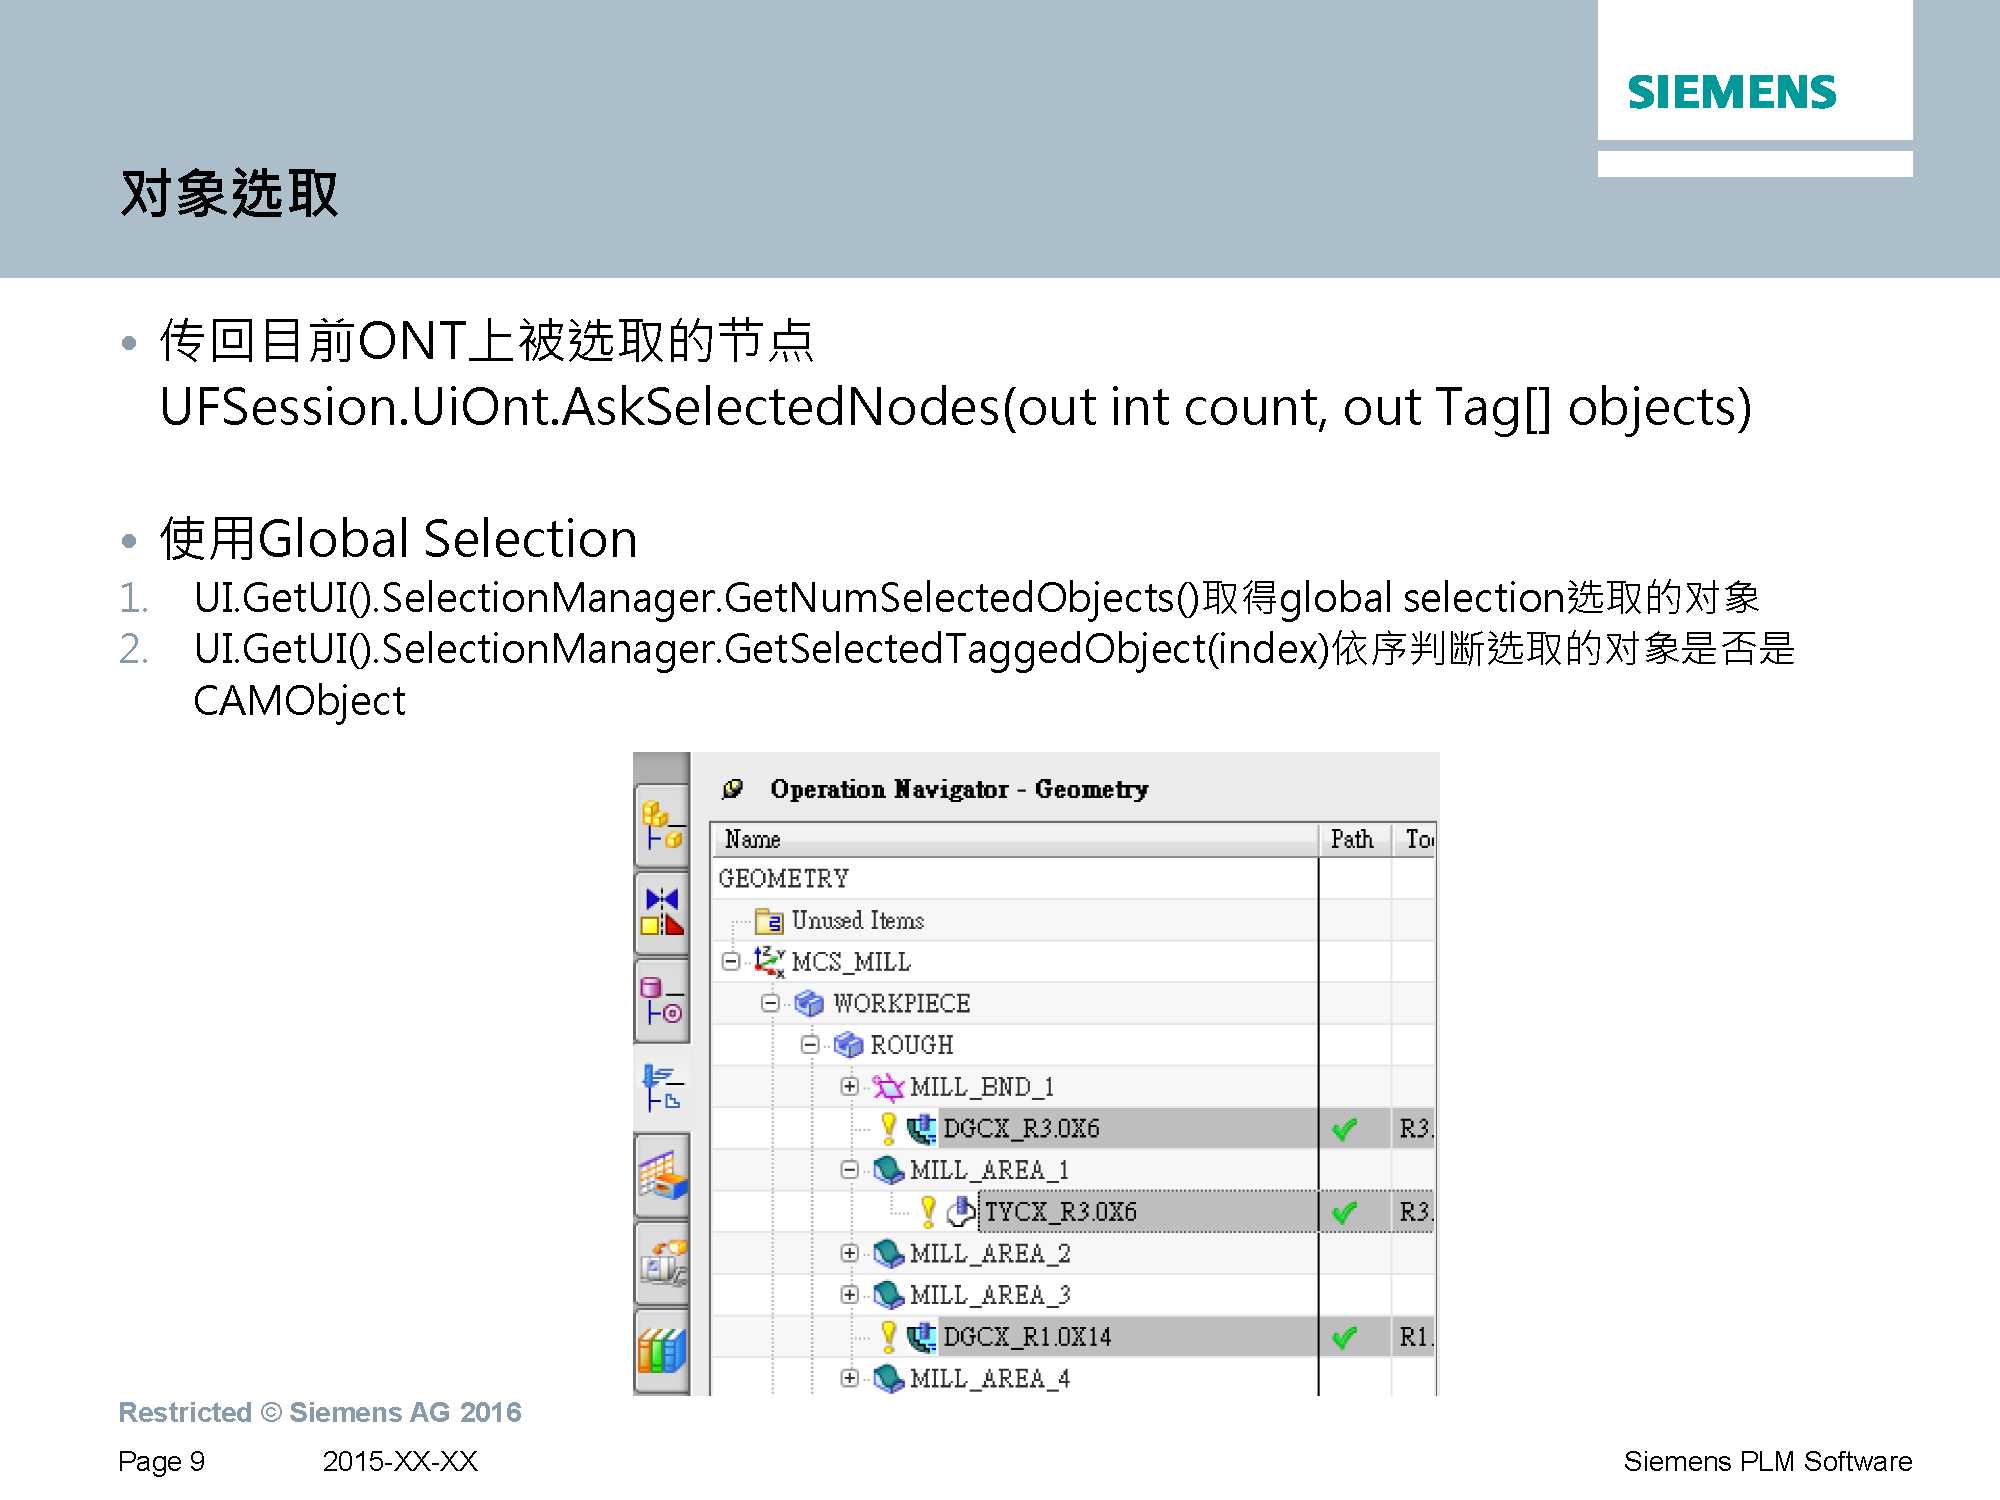Click the Siemens PLM Software footer text
2000x1500 pixels.
1767,1461
